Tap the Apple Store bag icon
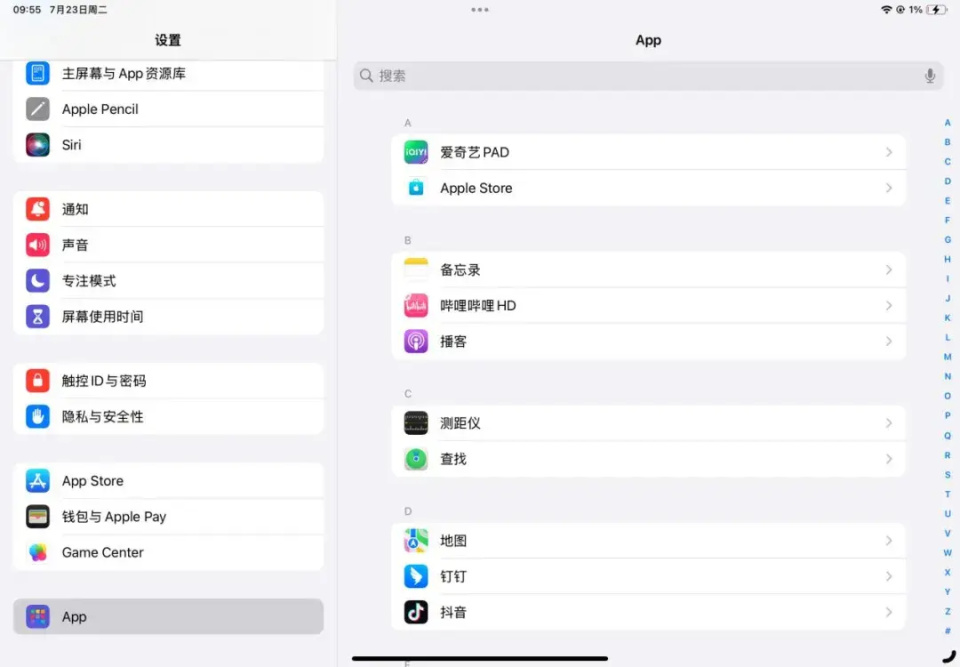This screenshot has height=667, width=960. [416, 188]
